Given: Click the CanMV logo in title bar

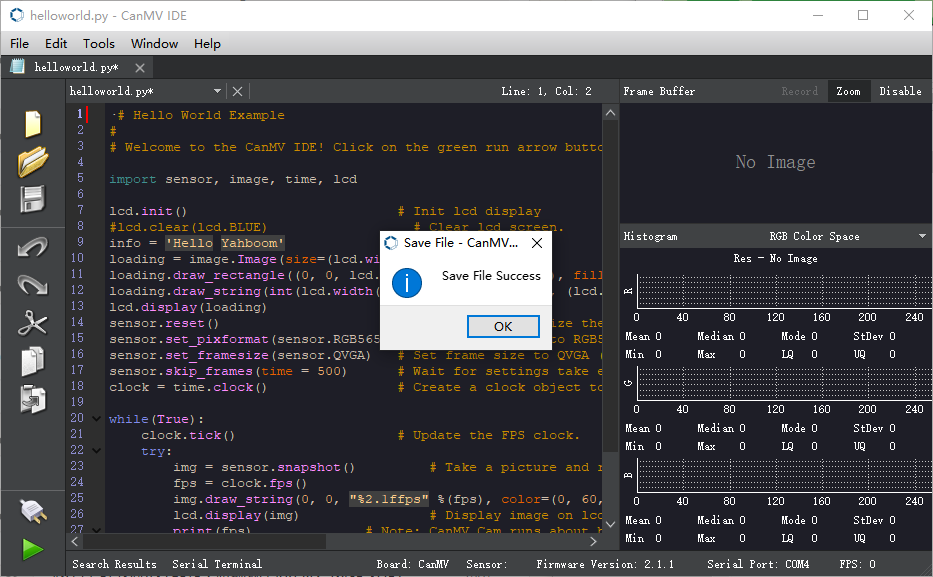Looking at the screenshot, I should (x=17, y=15).
